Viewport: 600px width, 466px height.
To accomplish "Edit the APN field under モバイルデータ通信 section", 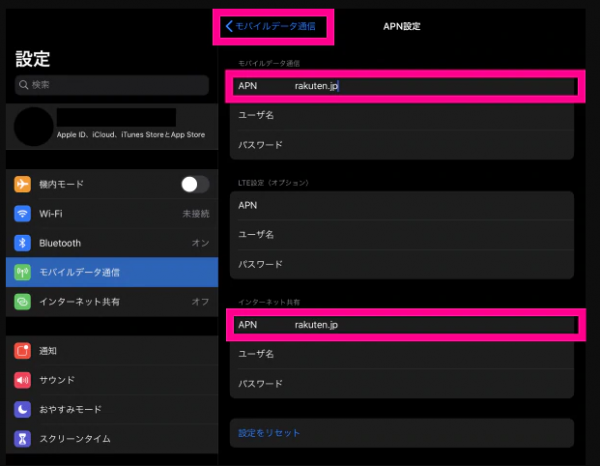I will pyautogui.click(x=402, y=86).
